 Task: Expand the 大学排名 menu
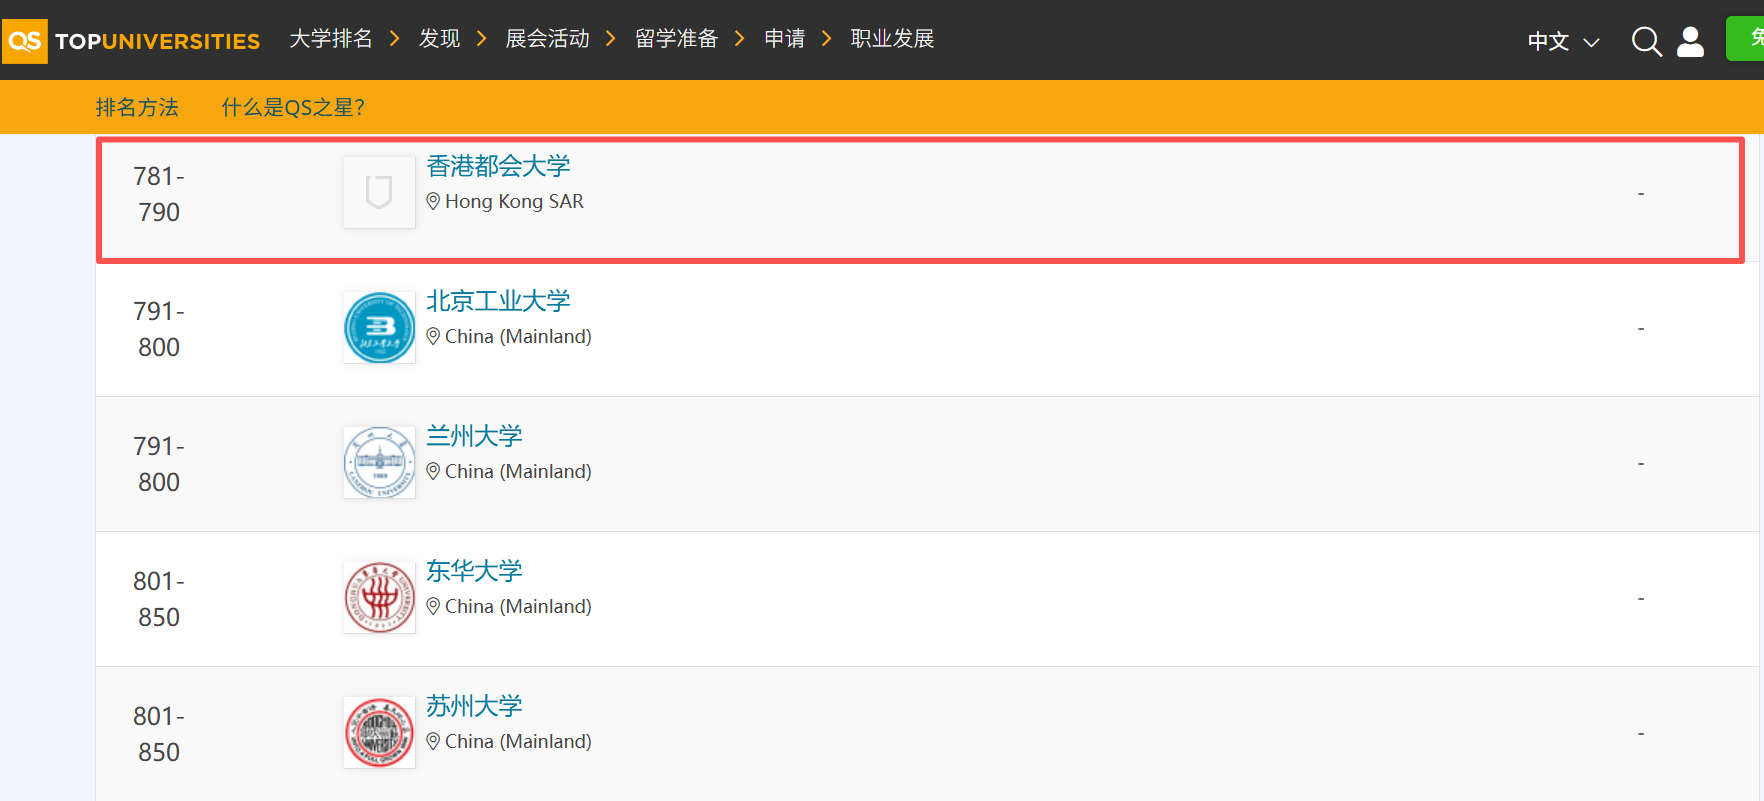(331, 39)
